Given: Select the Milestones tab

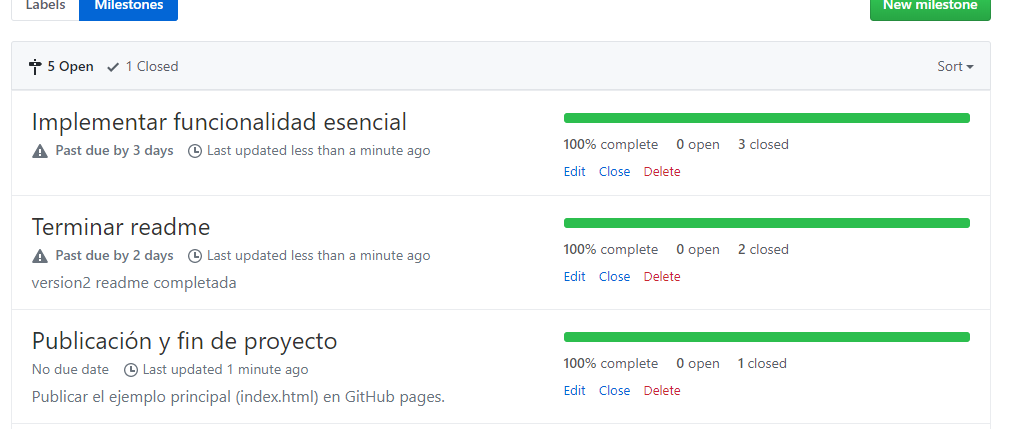Looking at the screenshot, I should coord(128,6).
